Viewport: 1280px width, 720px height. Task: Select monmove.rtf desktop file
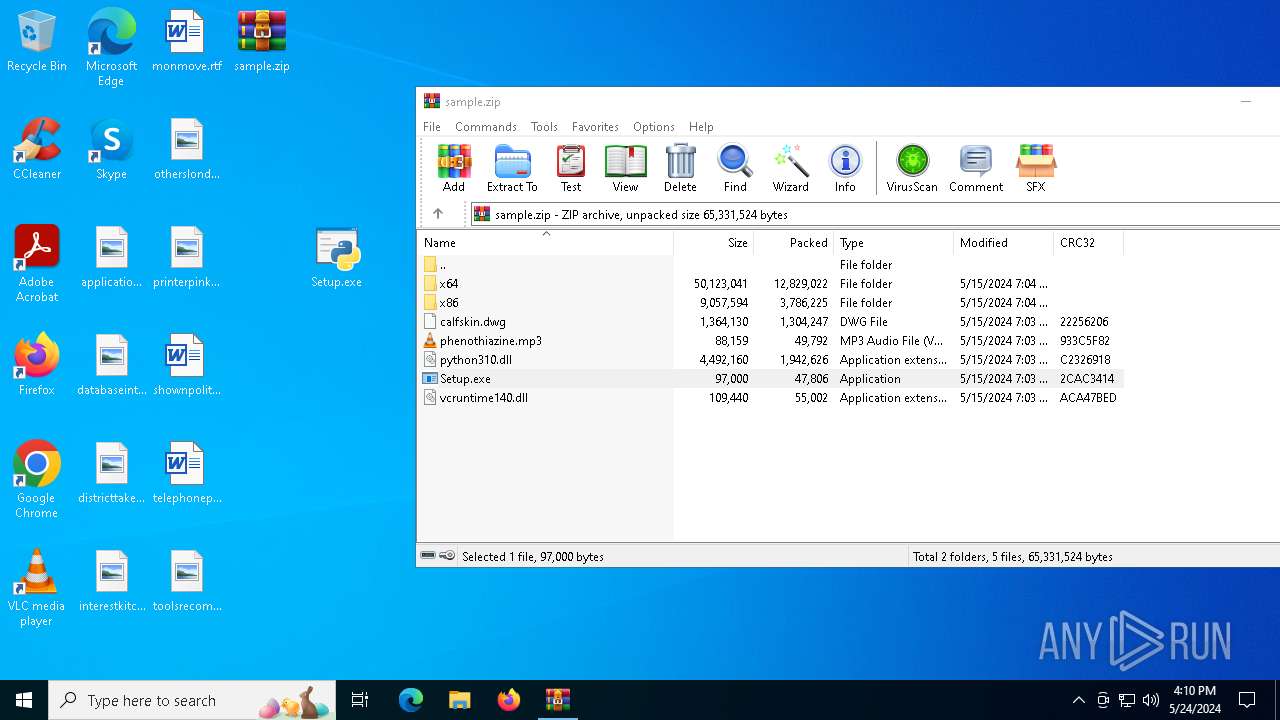[187, 41]
